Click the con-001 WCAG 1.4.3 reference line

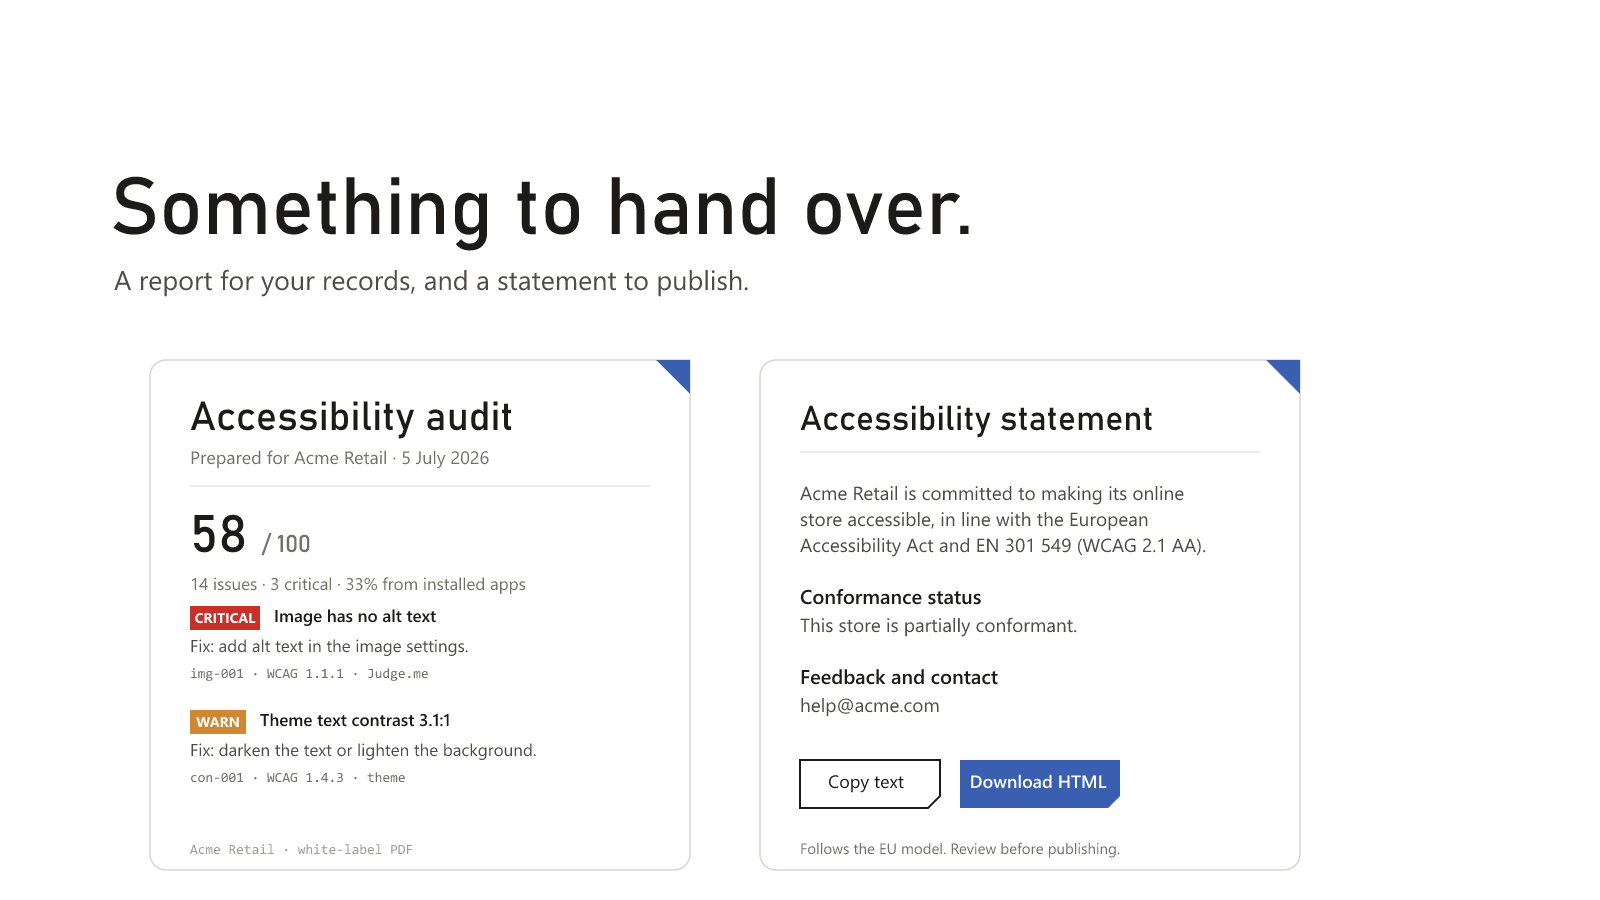pos(298,778)
